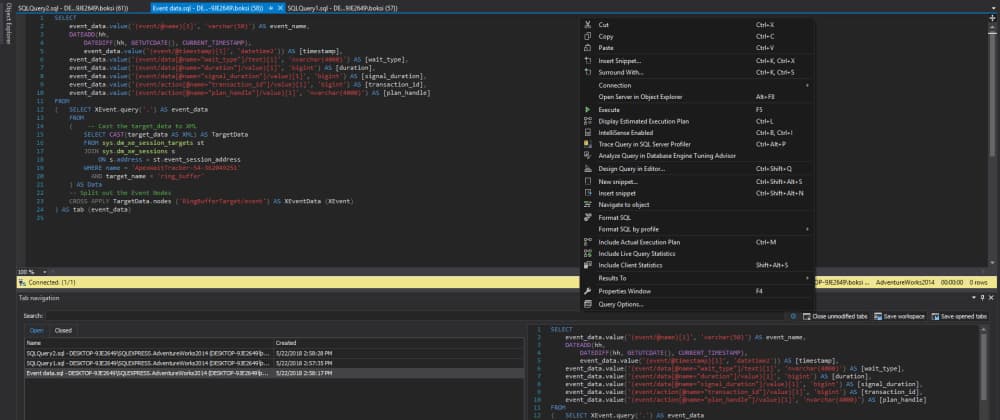Choose Cut from the context menu
Viewport: 1000px width, 420px height.
[x=697, y=24]
